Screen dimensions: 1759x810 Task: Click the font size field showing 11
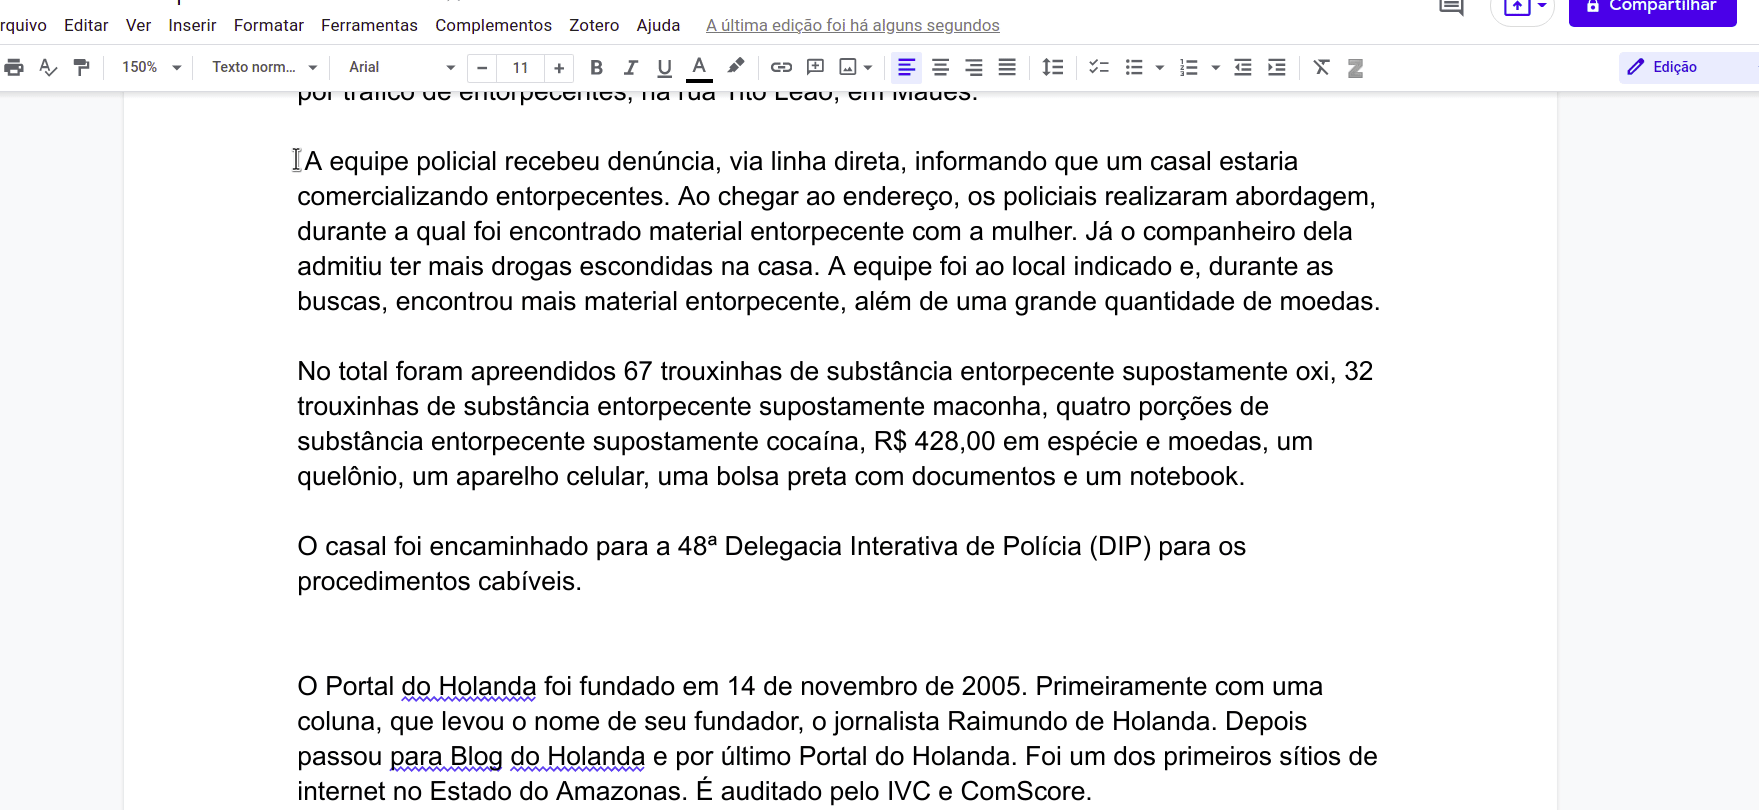[520, 68]
